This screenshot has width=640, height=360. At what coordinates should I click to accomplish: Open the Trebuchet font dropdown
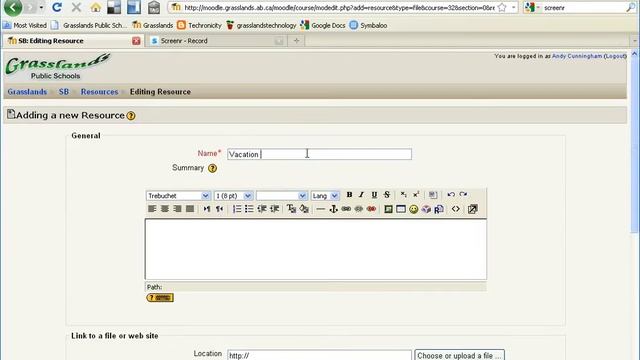[x=178, y=196]
